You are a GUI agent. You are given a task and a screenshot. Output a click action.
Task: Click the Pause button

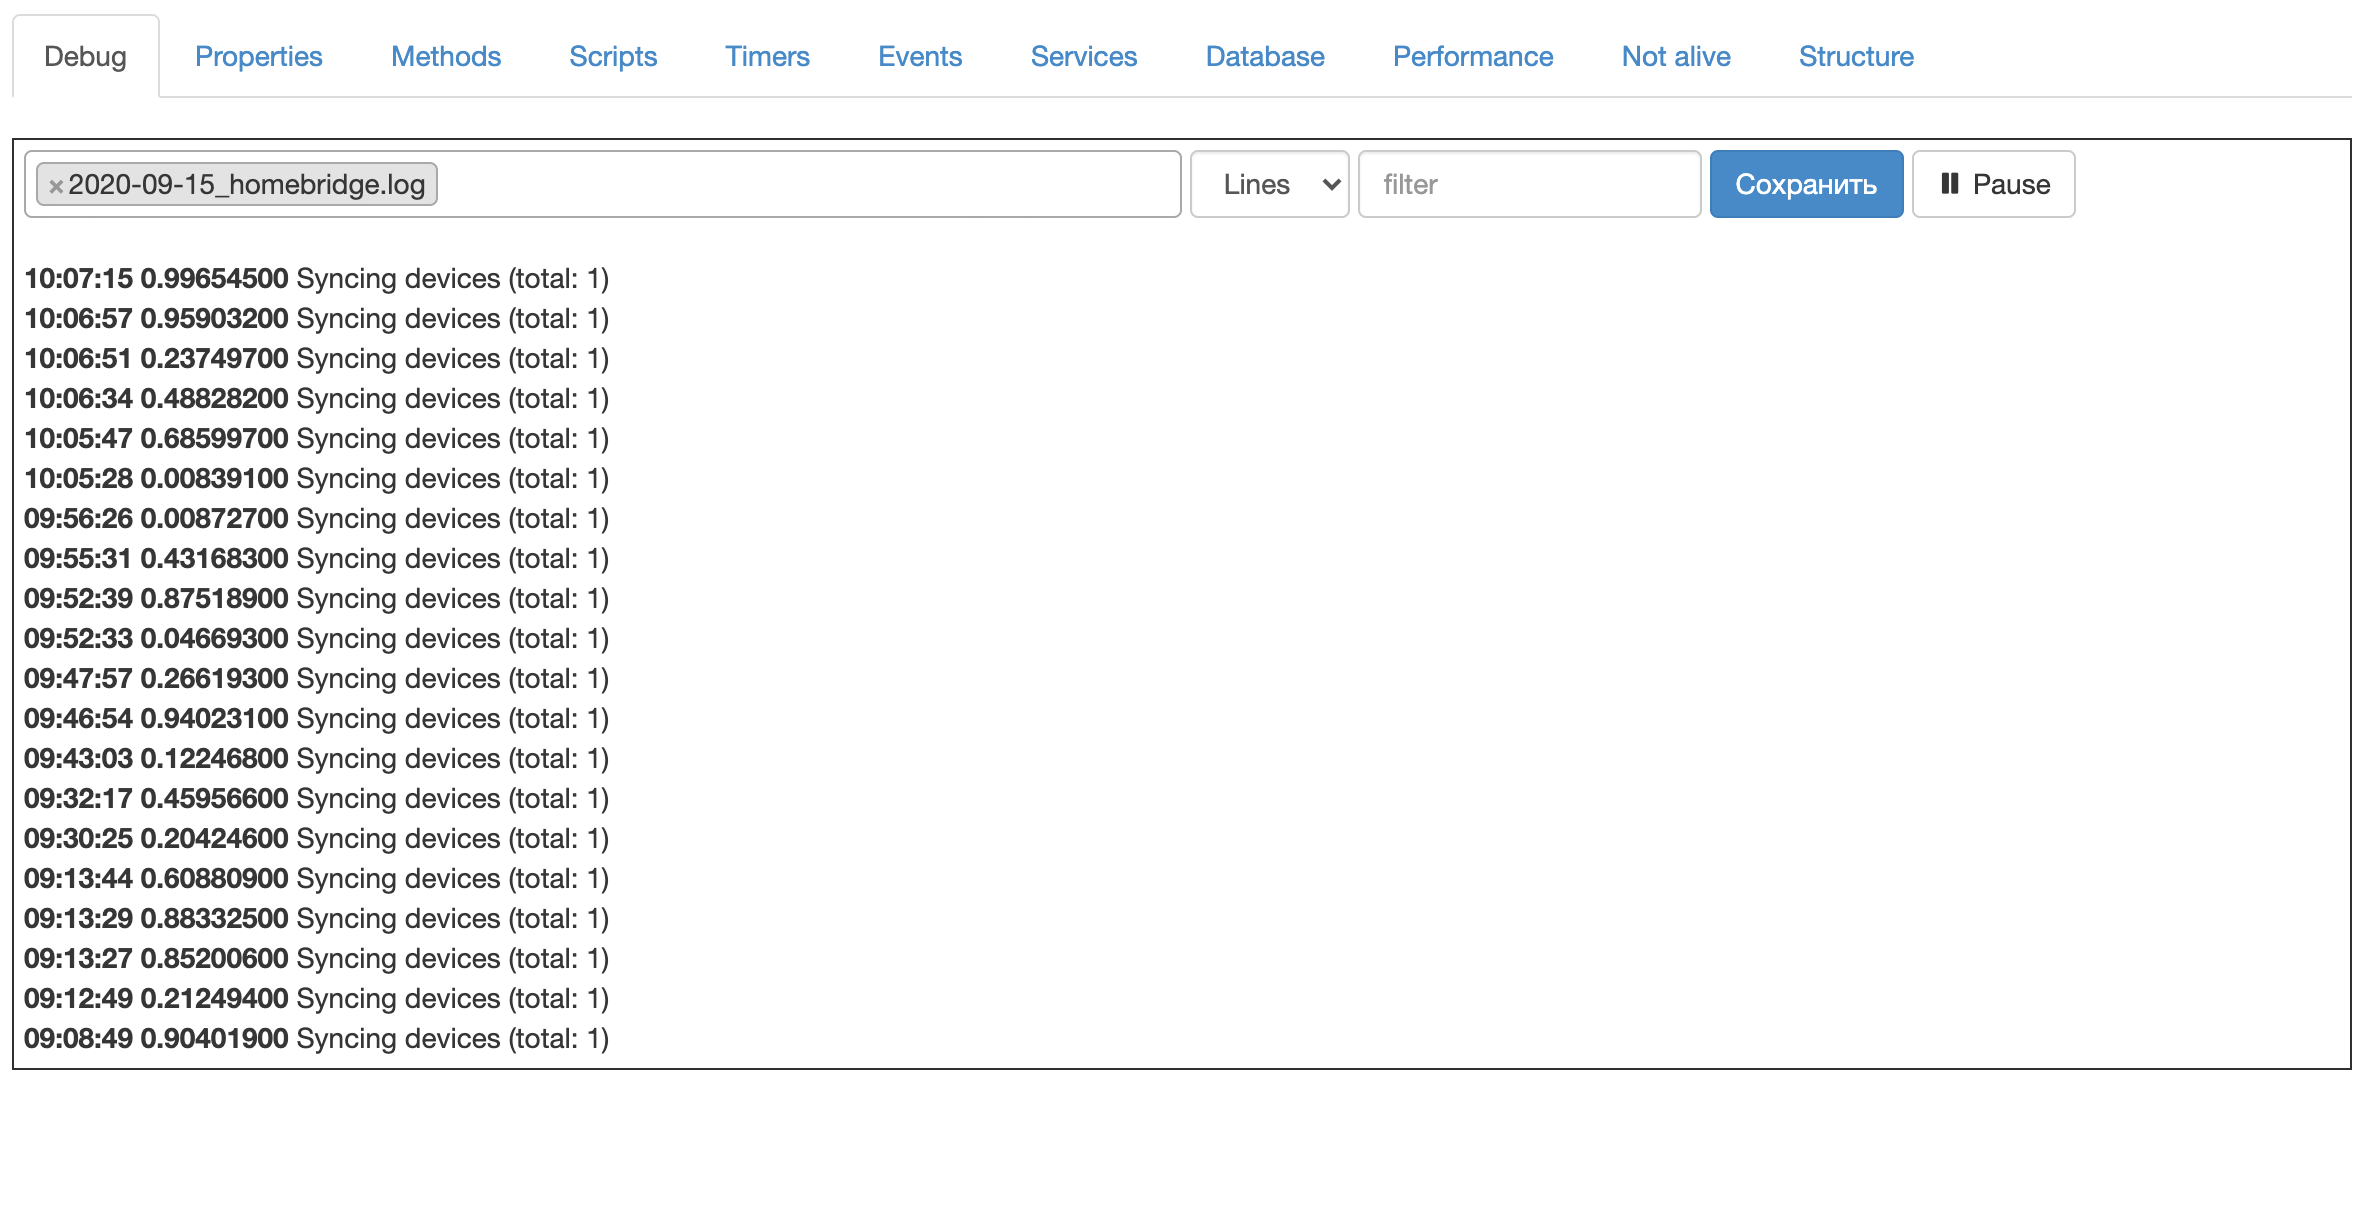[1993, 184]
